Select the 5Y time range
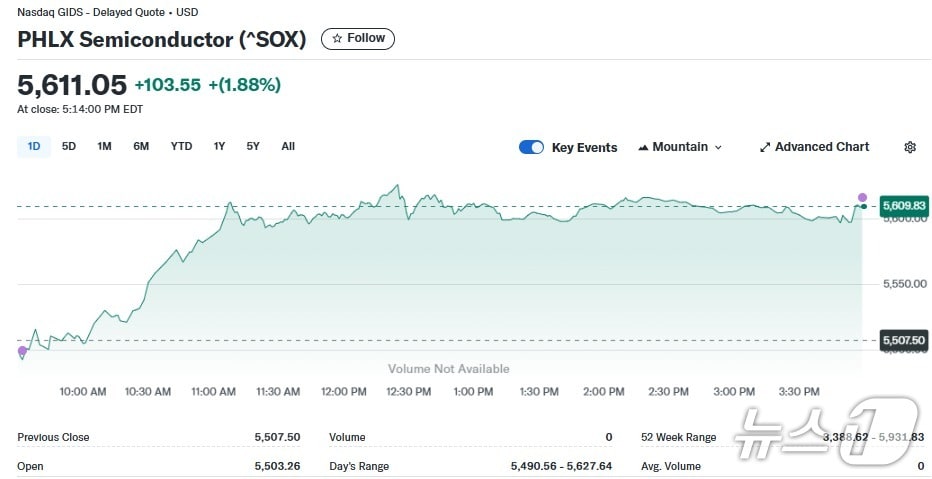The height and width of the screenshot is (479, 932). 253,147
